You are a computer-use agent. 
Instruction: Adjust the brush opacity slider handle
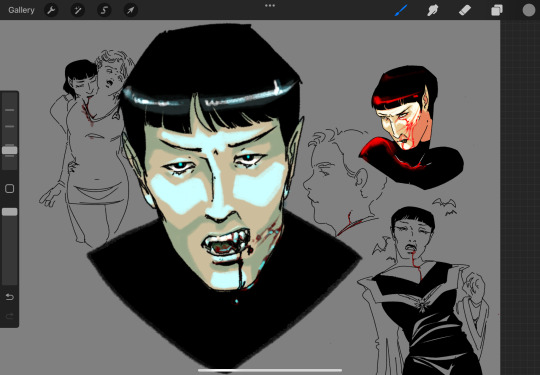pyautogui.click(x=10, y=212)
